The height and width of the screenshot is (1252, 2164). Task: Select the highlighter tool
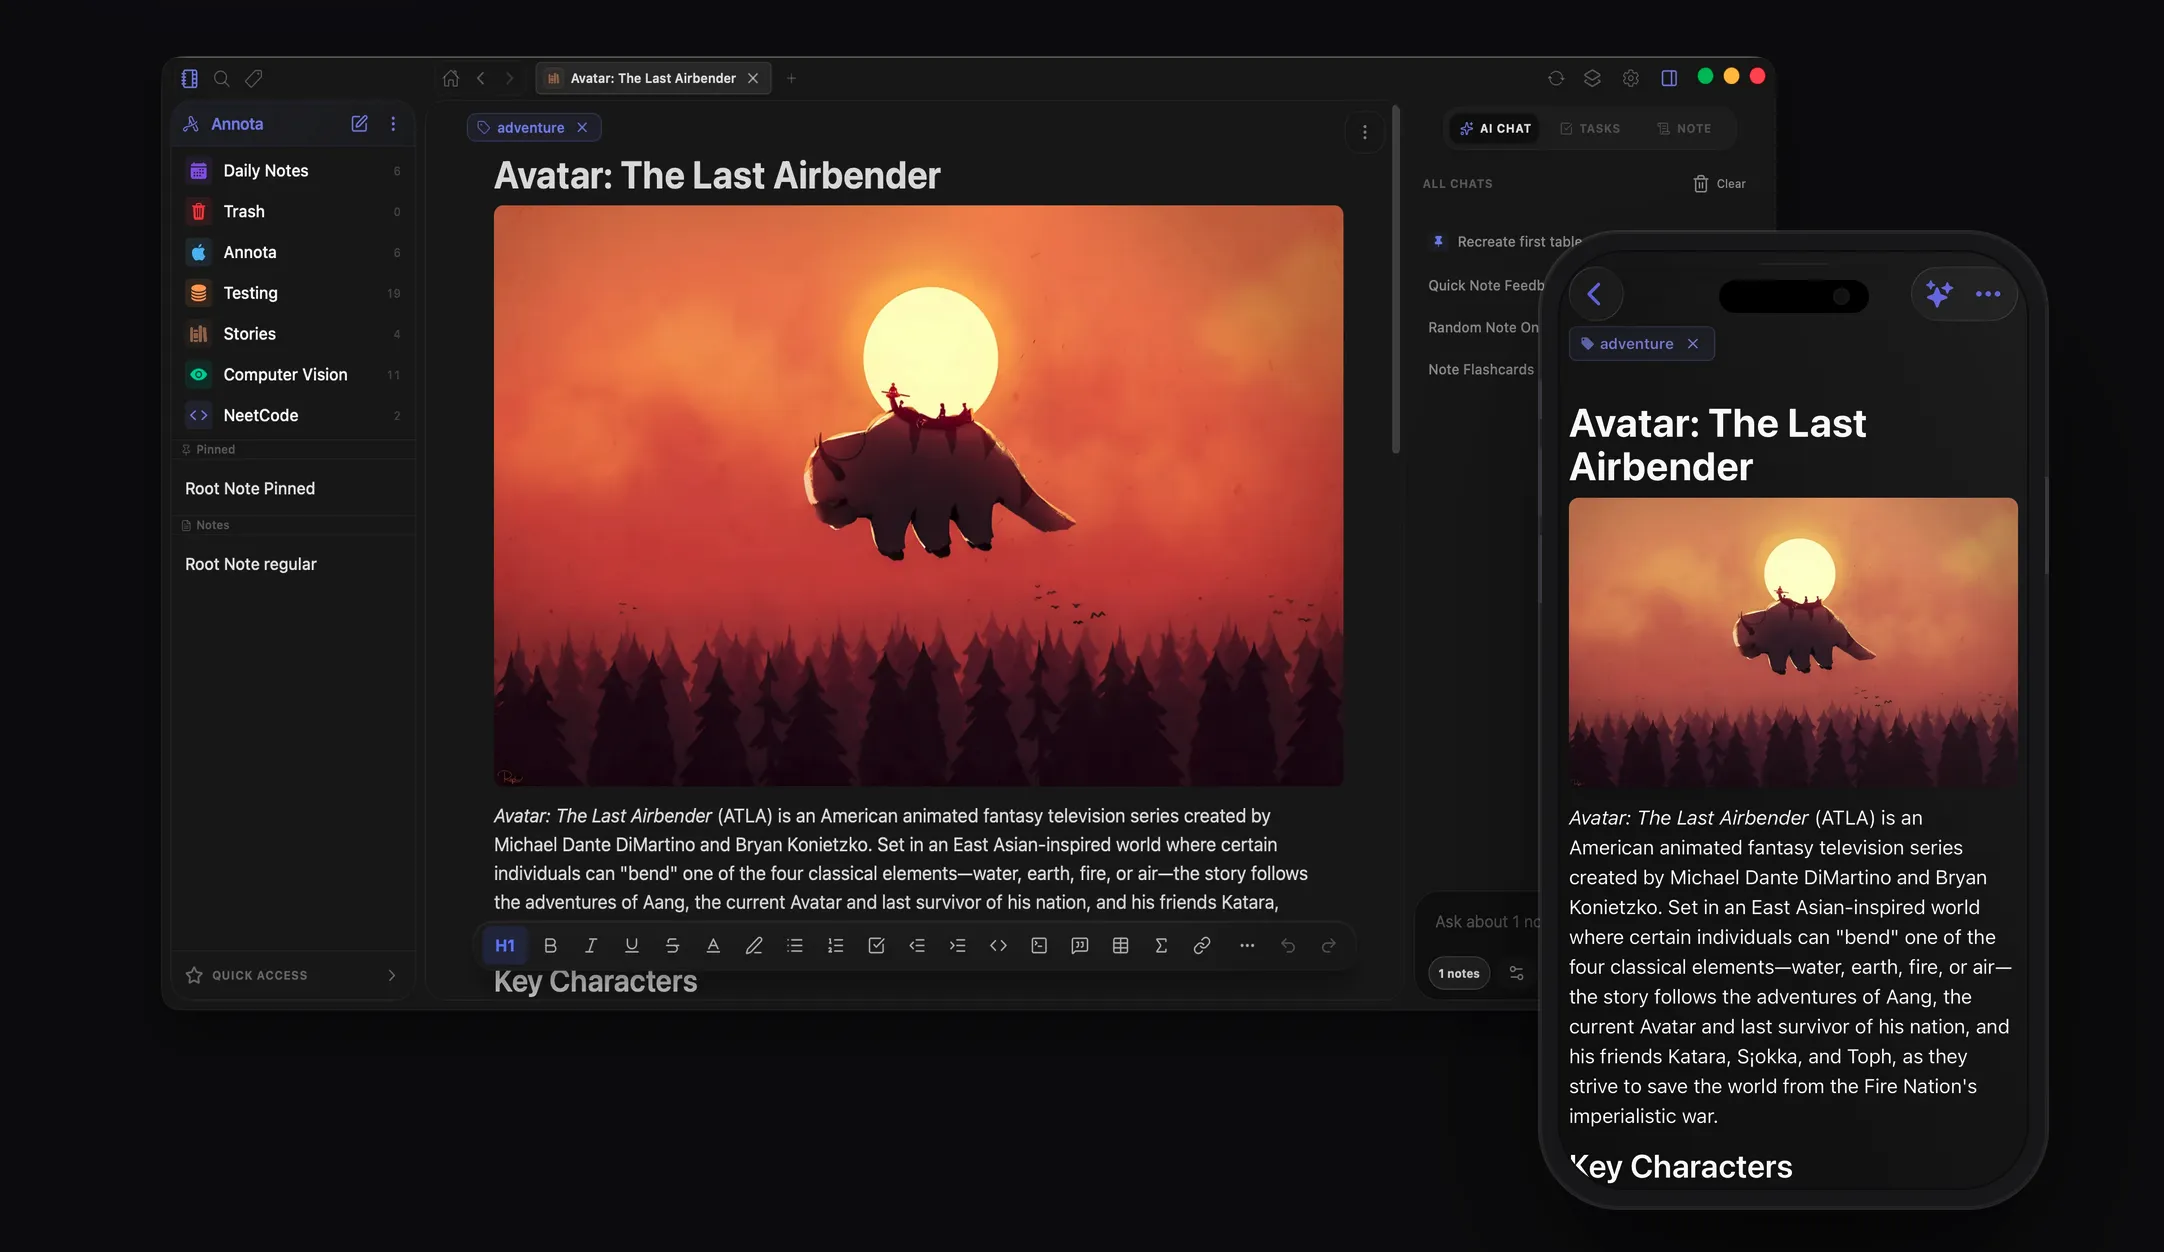click(x=754, y=946)
